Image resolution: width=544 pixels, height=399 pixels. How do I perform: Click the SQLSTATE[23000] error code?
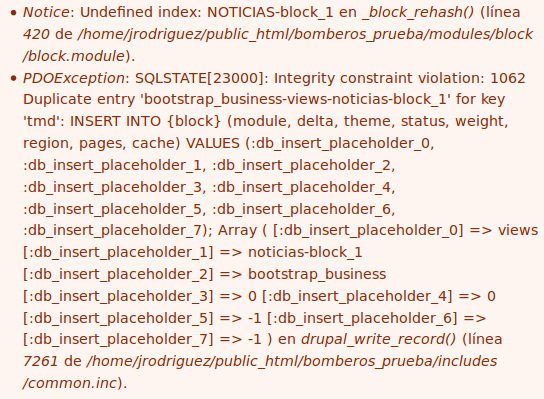(199, 78)
